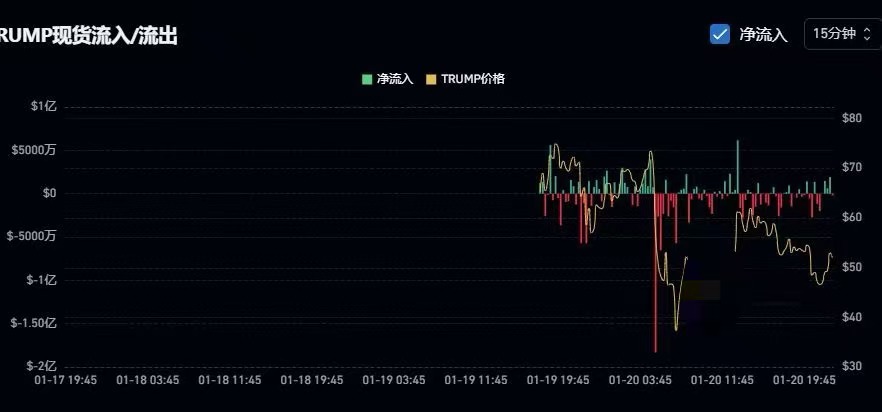This screenshot has width=882, height=412.
Task: Click the $70 price axis label
Action: [852, 167]
